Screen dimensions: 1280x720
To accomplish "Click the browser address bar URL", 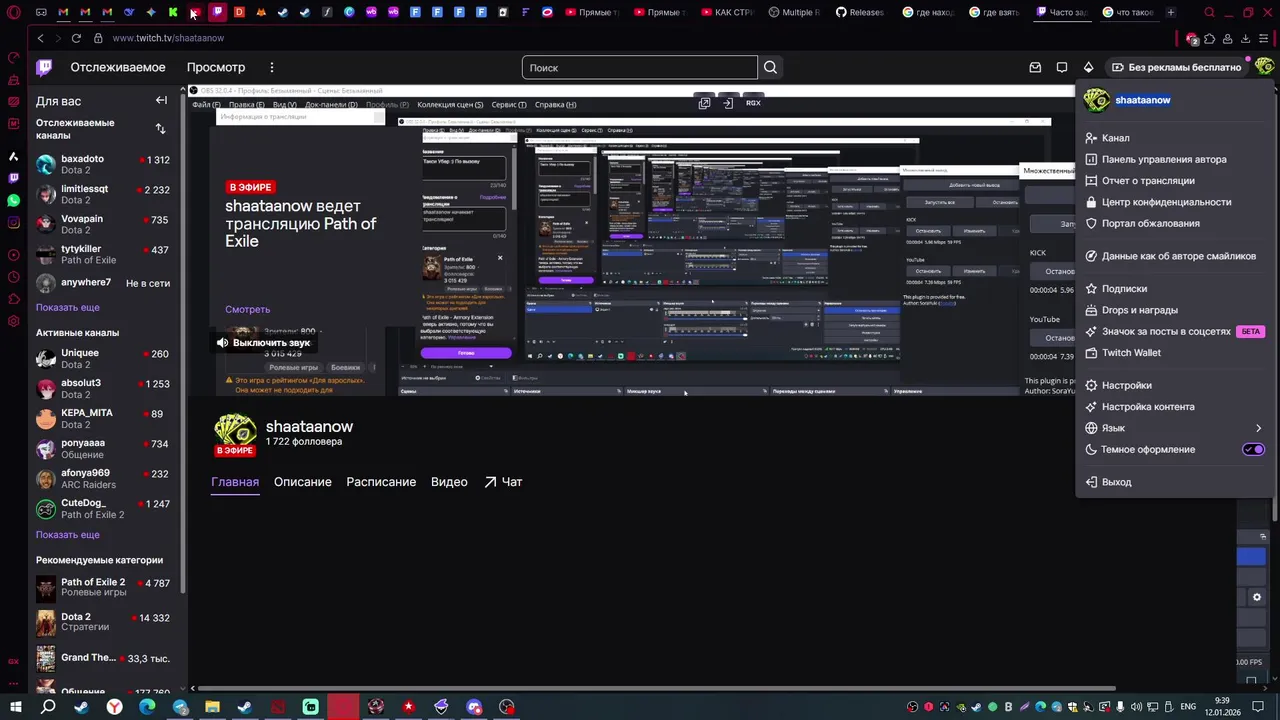I will [x=168, y=38].
